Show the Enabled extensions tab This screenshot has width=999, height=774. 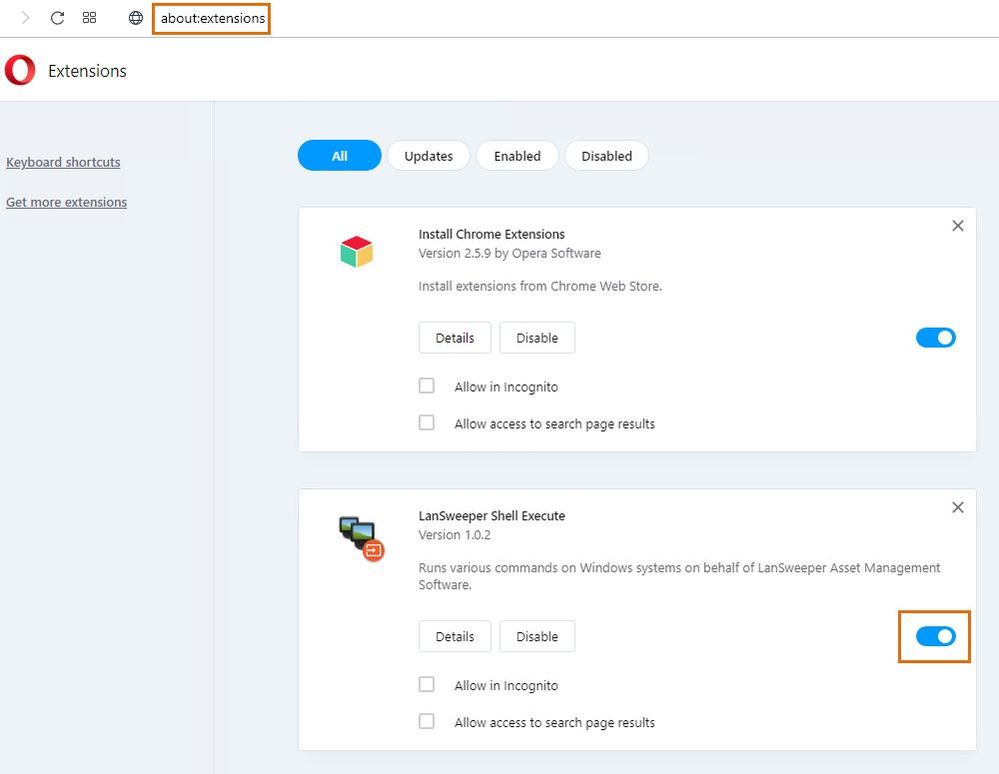tap(517, 156)
